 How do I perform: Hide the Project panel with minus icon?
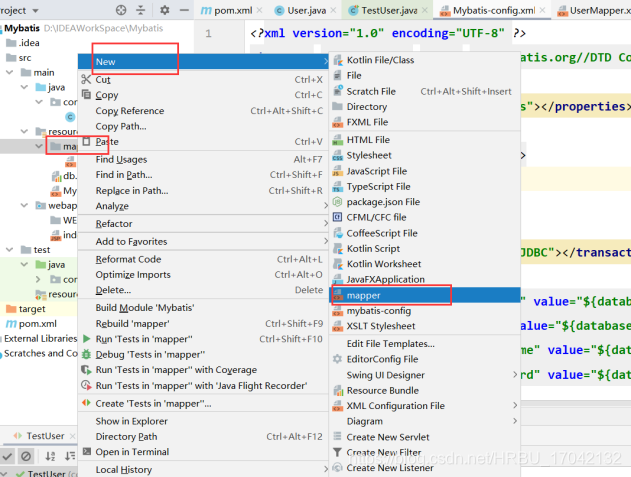[184, 10]
